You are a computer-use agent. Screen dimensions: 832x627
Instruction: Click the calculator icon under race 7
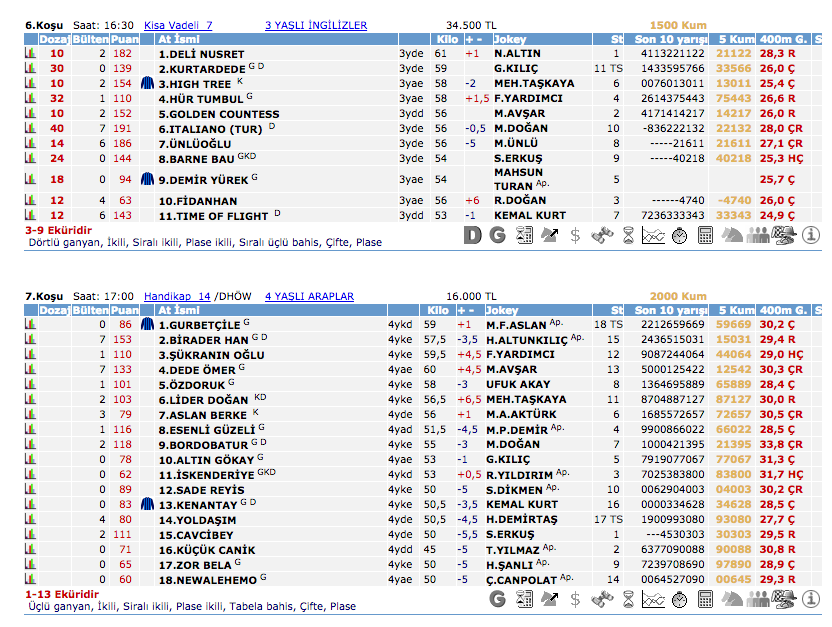(x=705, y=599)
